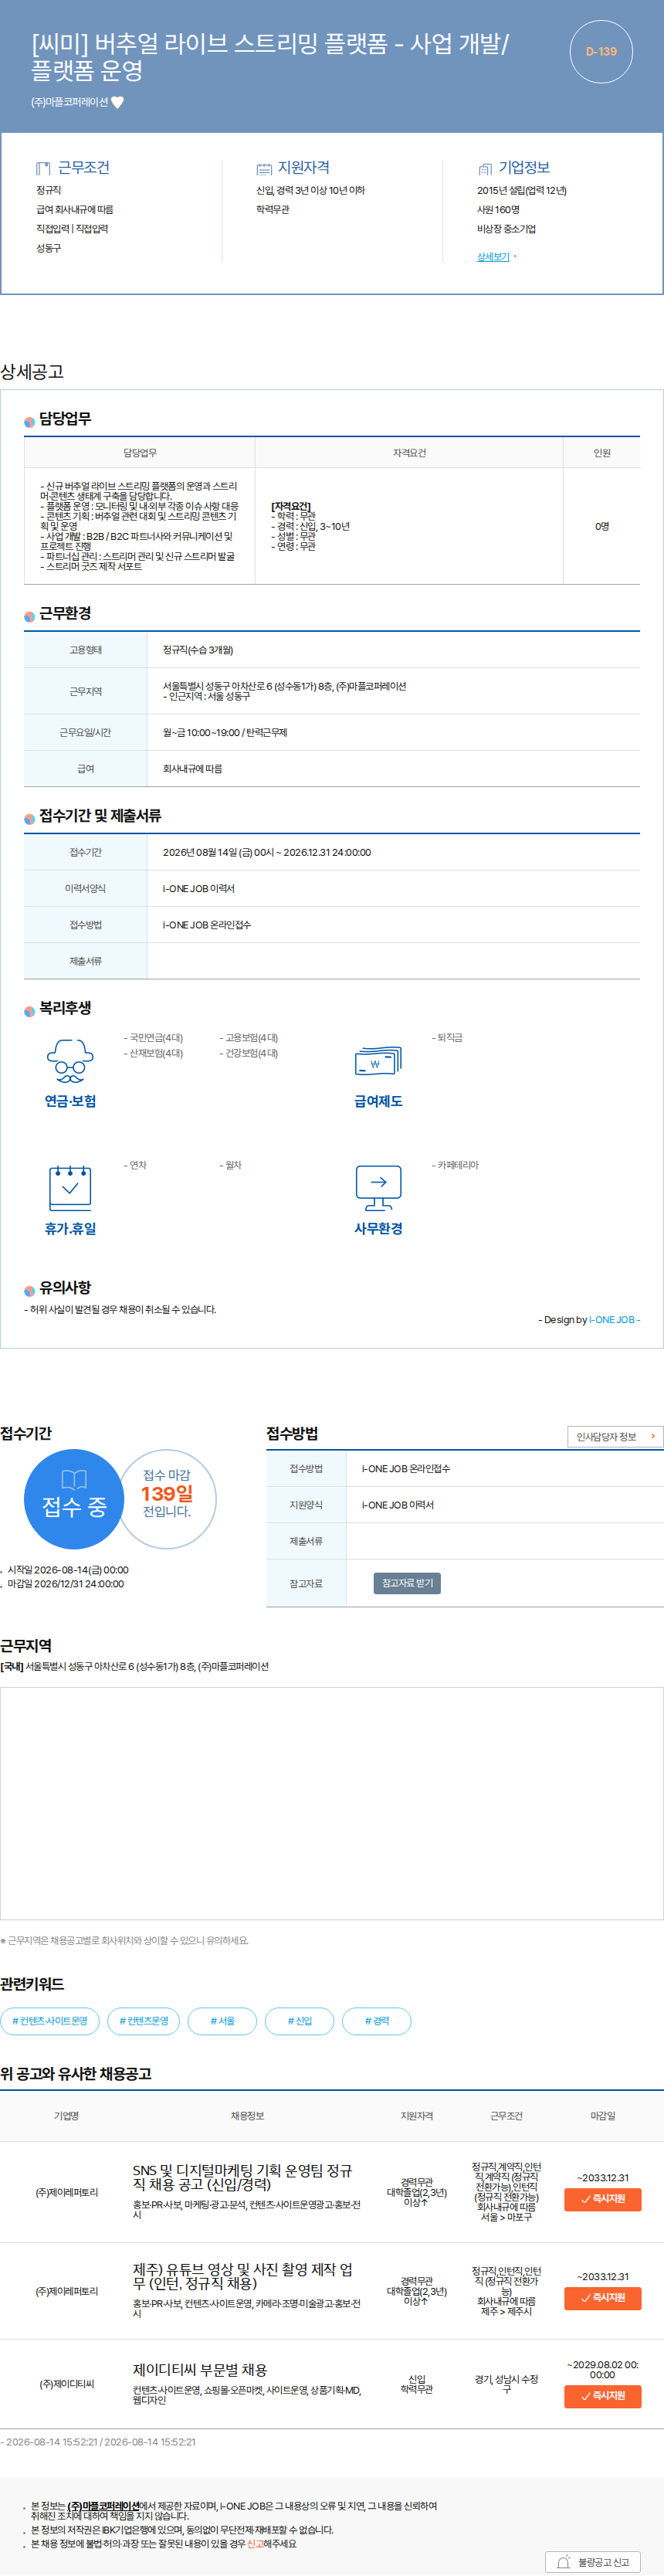Click the (주)마플코퍼레이션 company name in the header

69,102
